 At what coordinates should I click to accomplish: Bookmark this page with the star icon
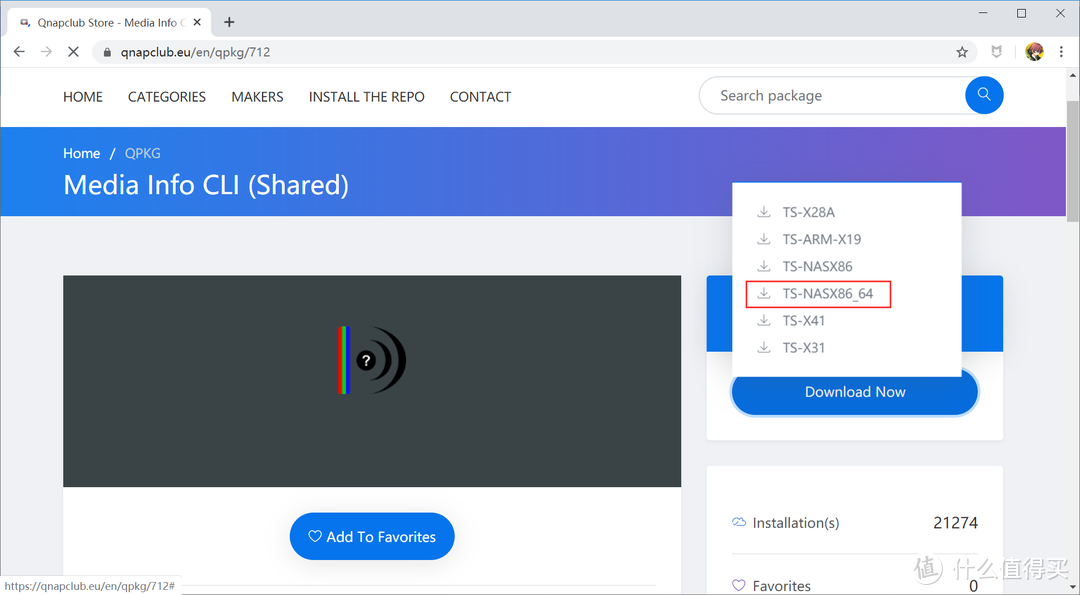[962, 52]
